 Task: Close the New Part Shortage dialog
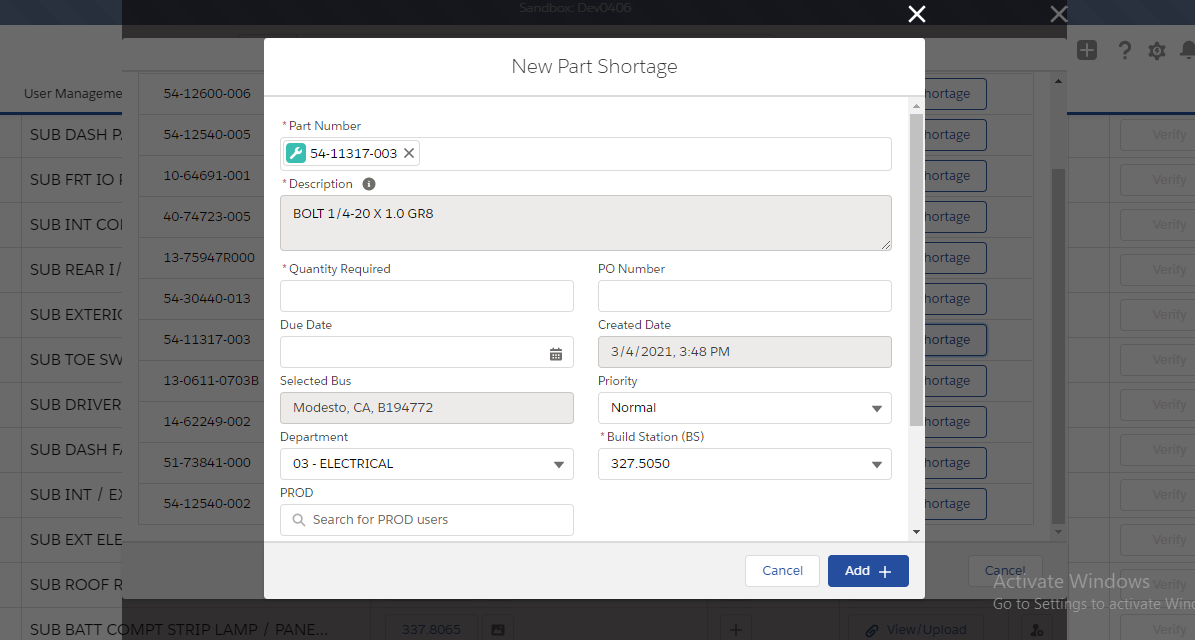coord(916,14)
